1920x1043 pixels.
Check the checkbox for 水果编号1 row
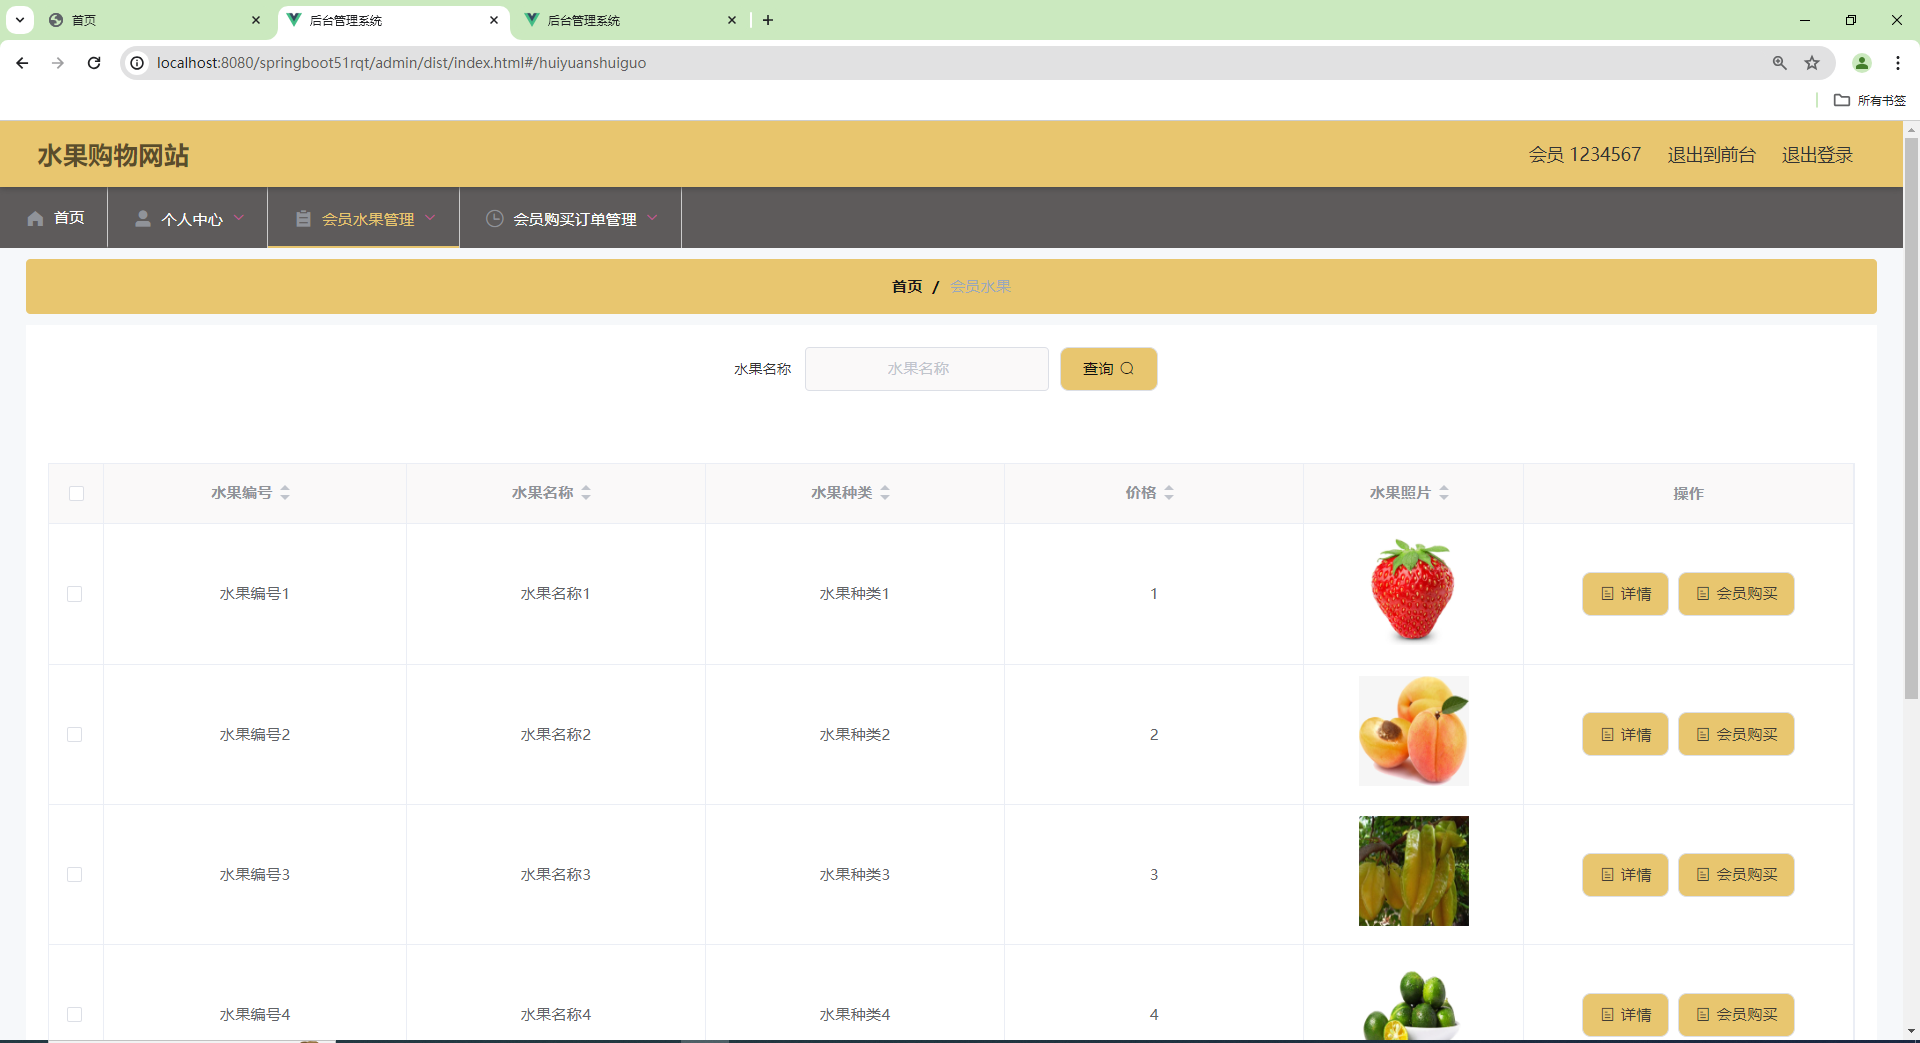coord(75,594)
